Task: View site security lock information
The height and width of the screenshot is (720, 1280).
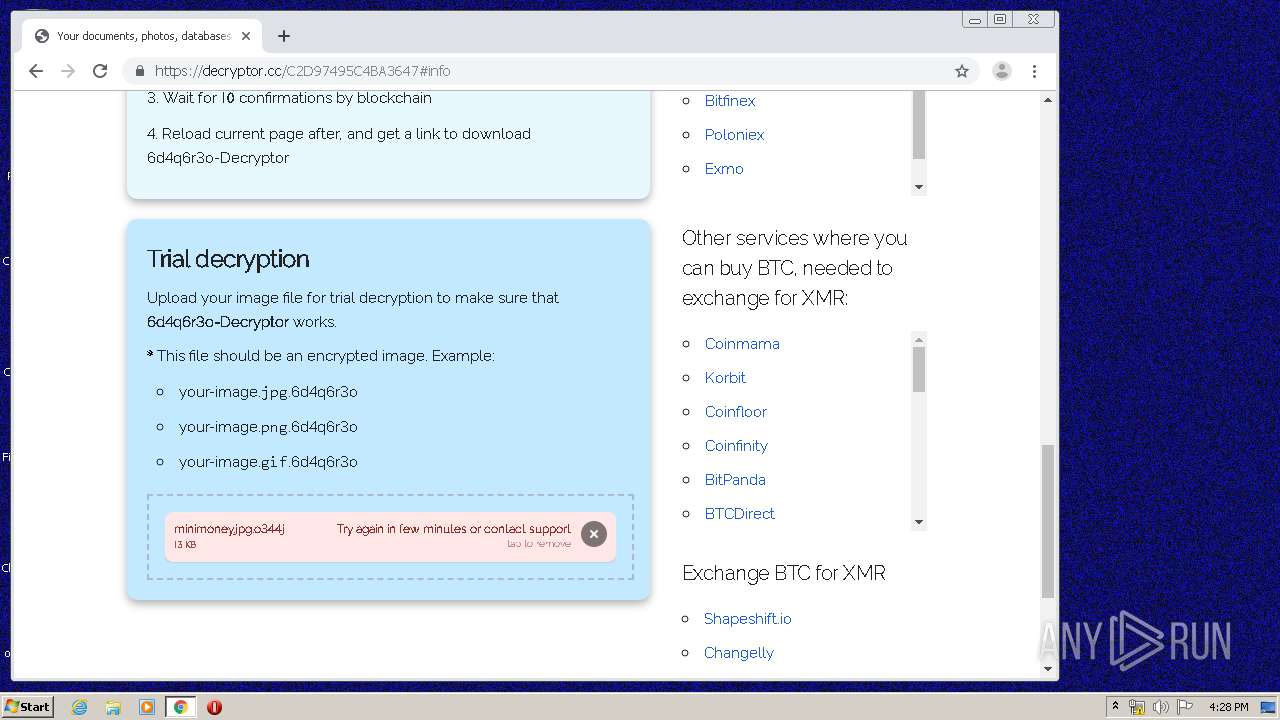Action: [x=139, y=71]
